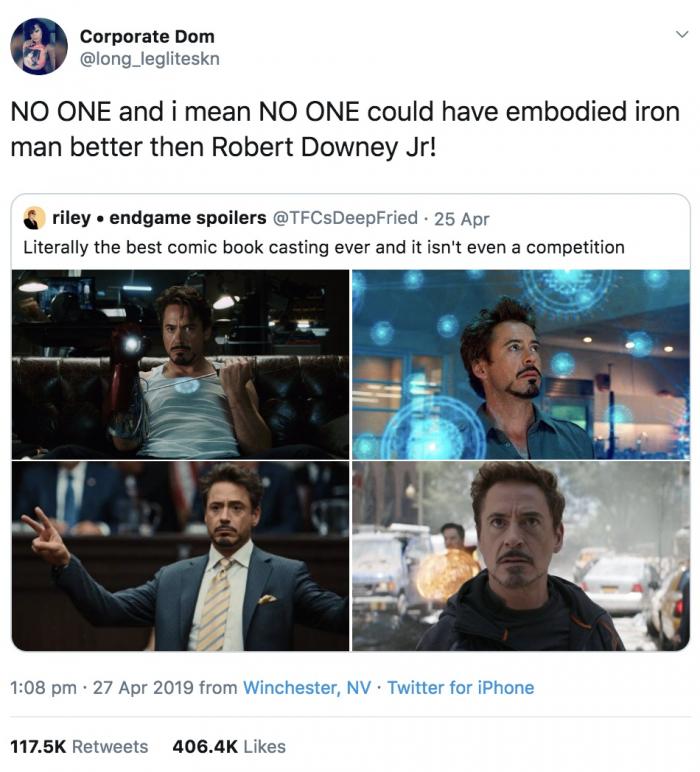Open riley • endgame spoilers profile name
700x772 pixels.
(160, 218)
